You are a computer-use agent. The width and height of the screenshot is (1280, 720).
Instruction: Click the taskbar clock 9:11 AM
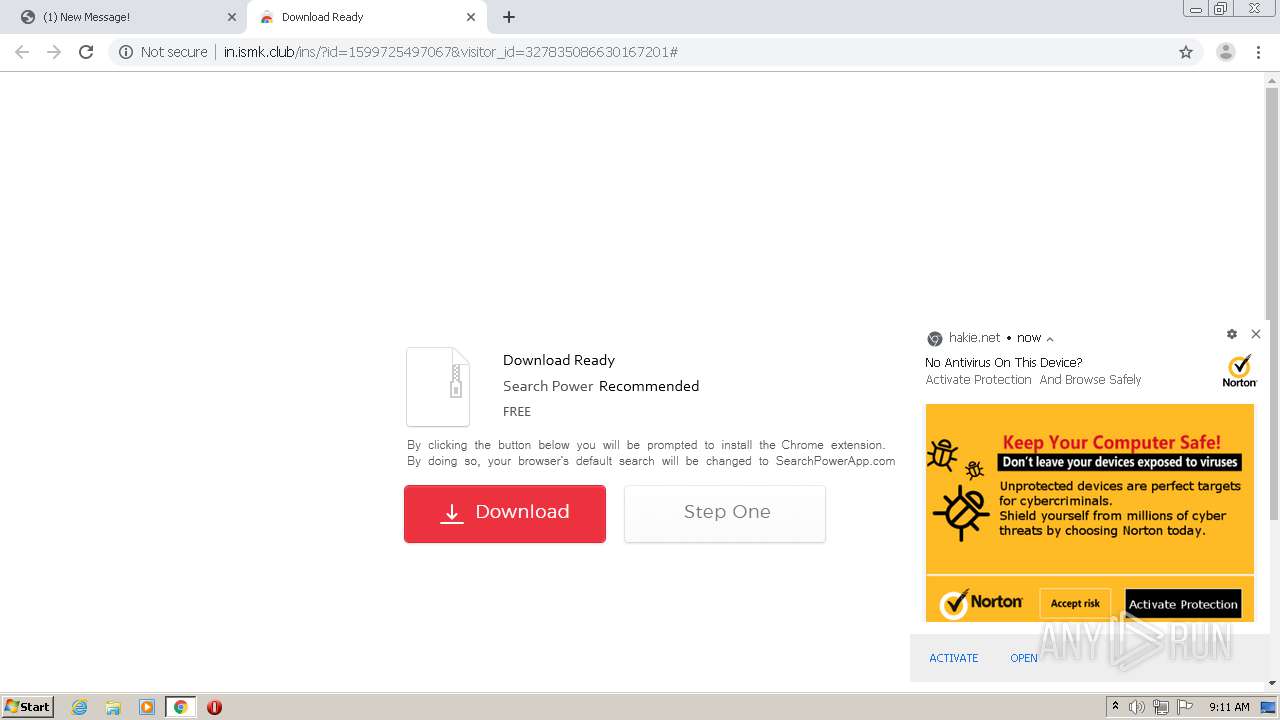pyautogui.click(x=1229, y=707)
